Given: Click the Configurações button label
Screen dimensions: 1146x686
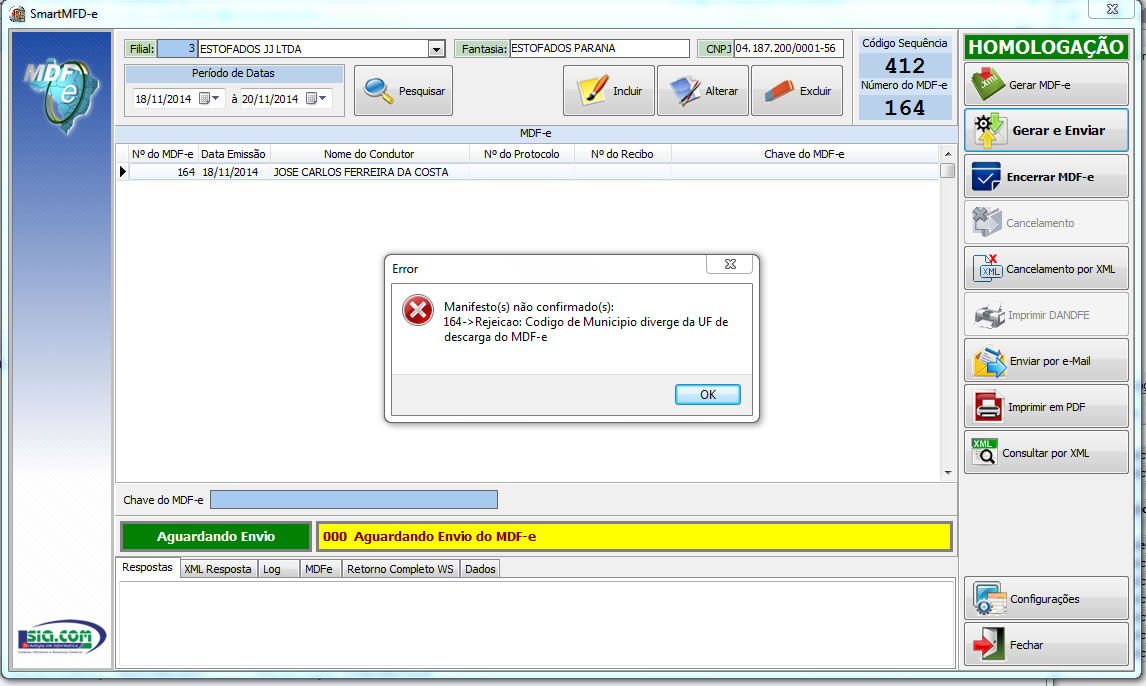Looking at the screenshot, I should (x=1044, y=599).
